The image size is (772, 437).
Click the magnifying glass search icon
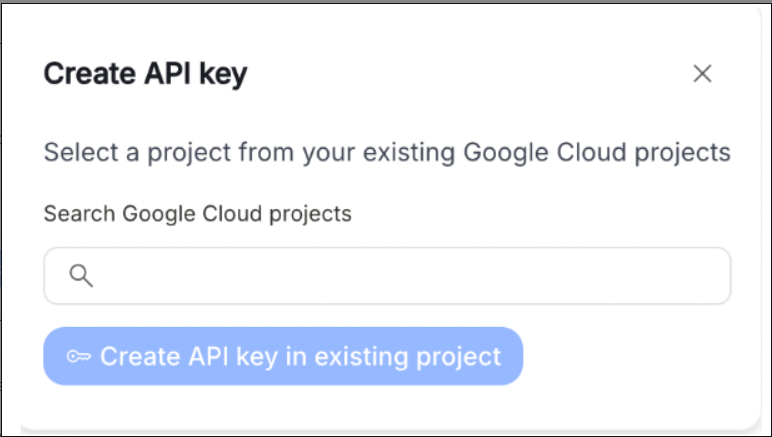[81, 276]
